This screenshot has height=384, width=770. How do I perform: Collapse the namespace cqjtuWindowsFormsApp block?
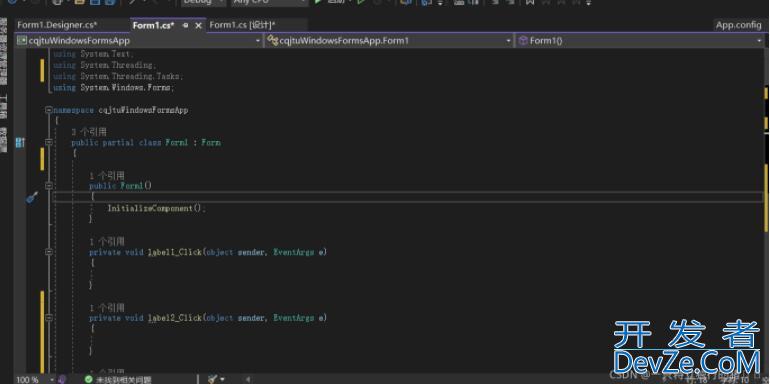click(49, 110)
